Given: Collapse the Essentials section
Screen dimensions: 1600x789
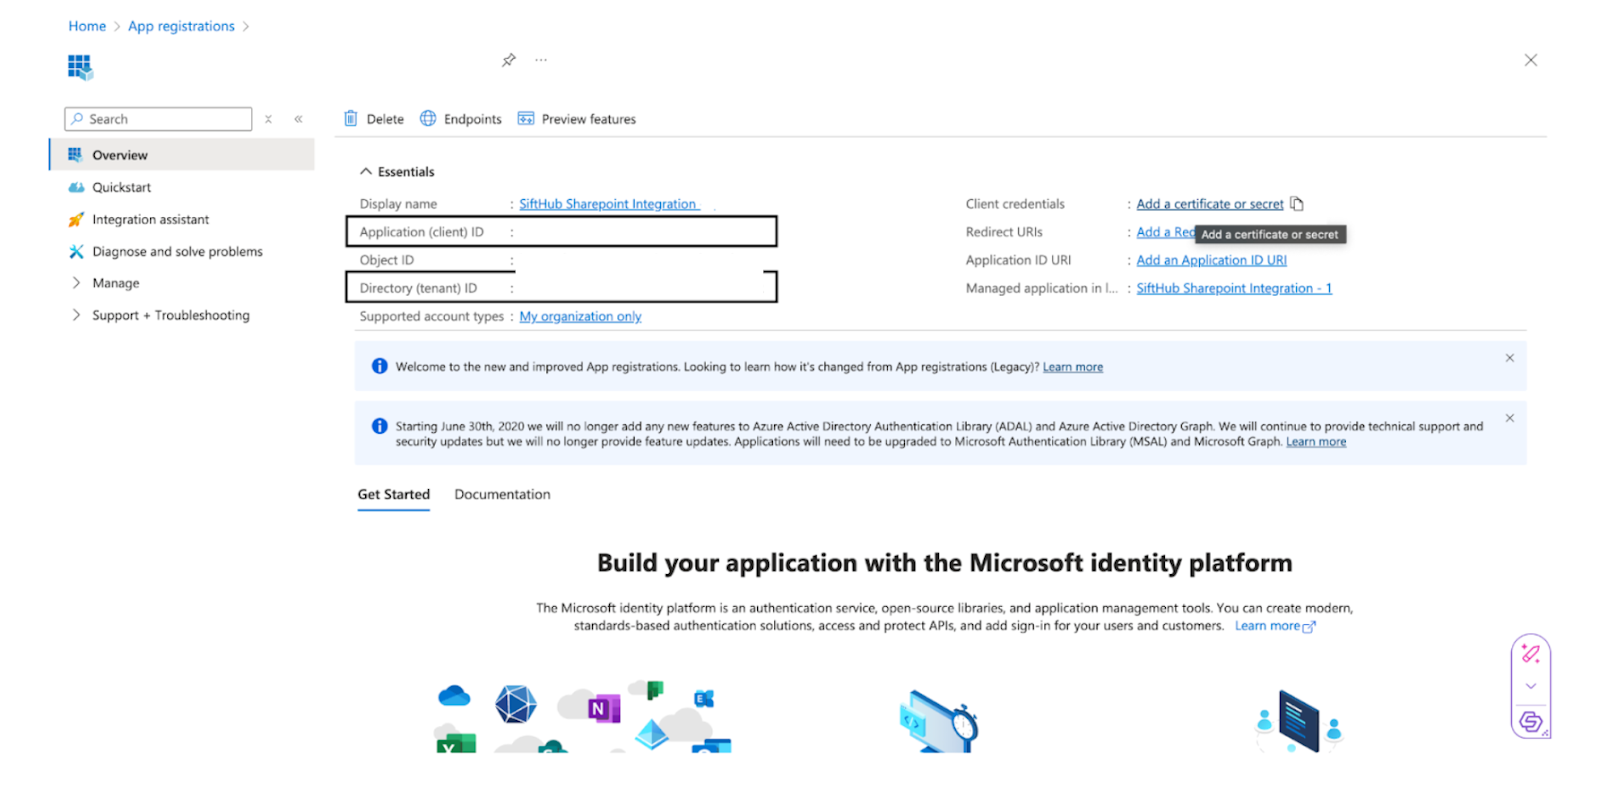Looking at the screenshot, I should click(x=366, y=172).
